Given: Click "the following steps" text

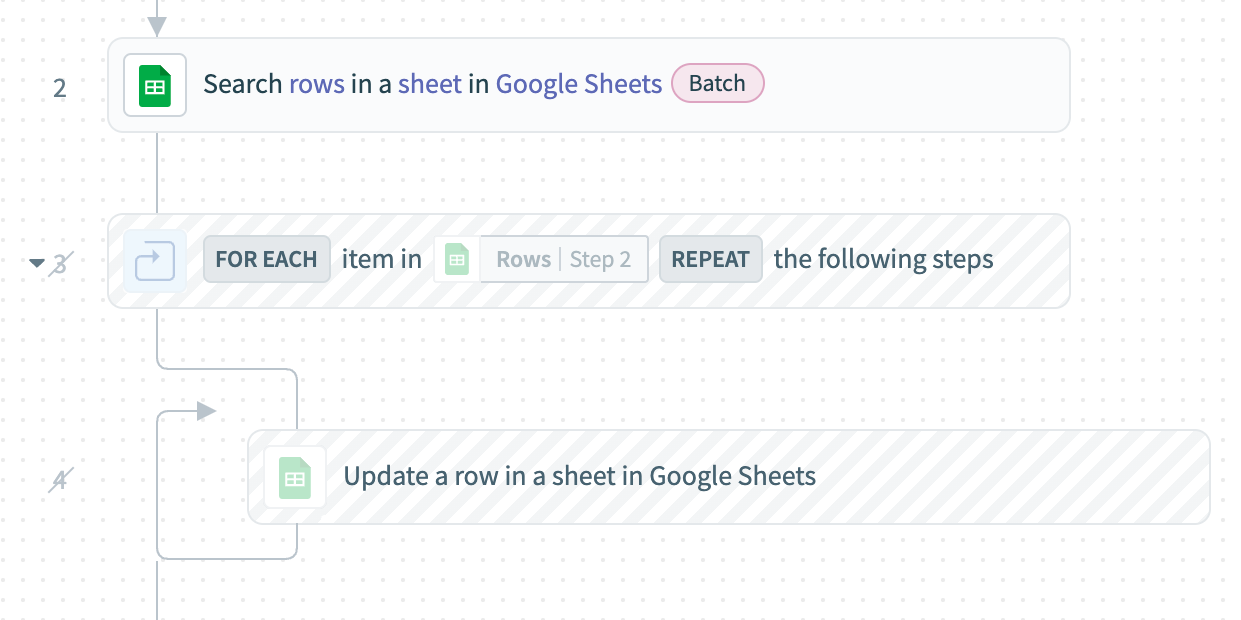Looking at the screenshot, I should point(883,260).
